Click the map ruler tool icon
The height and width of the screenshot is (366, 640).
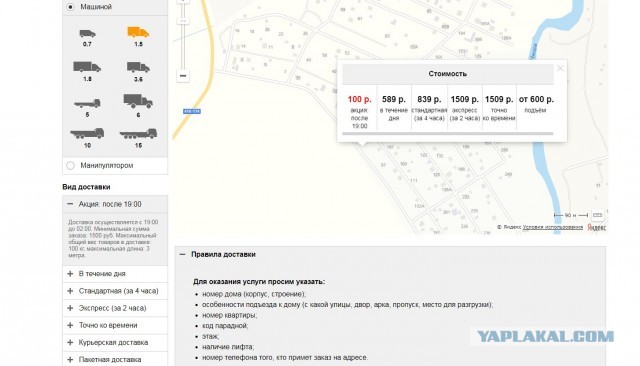coord(598,215)
